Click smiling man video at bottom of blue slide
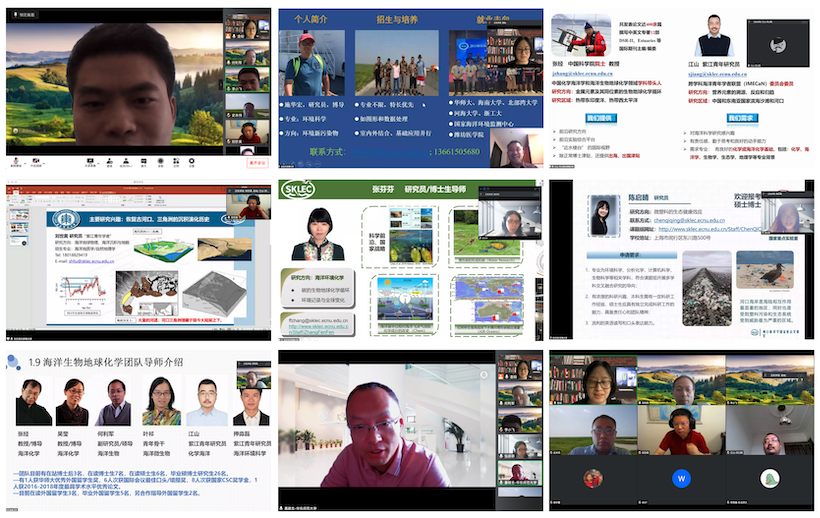820x518 pixels. [x=517, y=148]
